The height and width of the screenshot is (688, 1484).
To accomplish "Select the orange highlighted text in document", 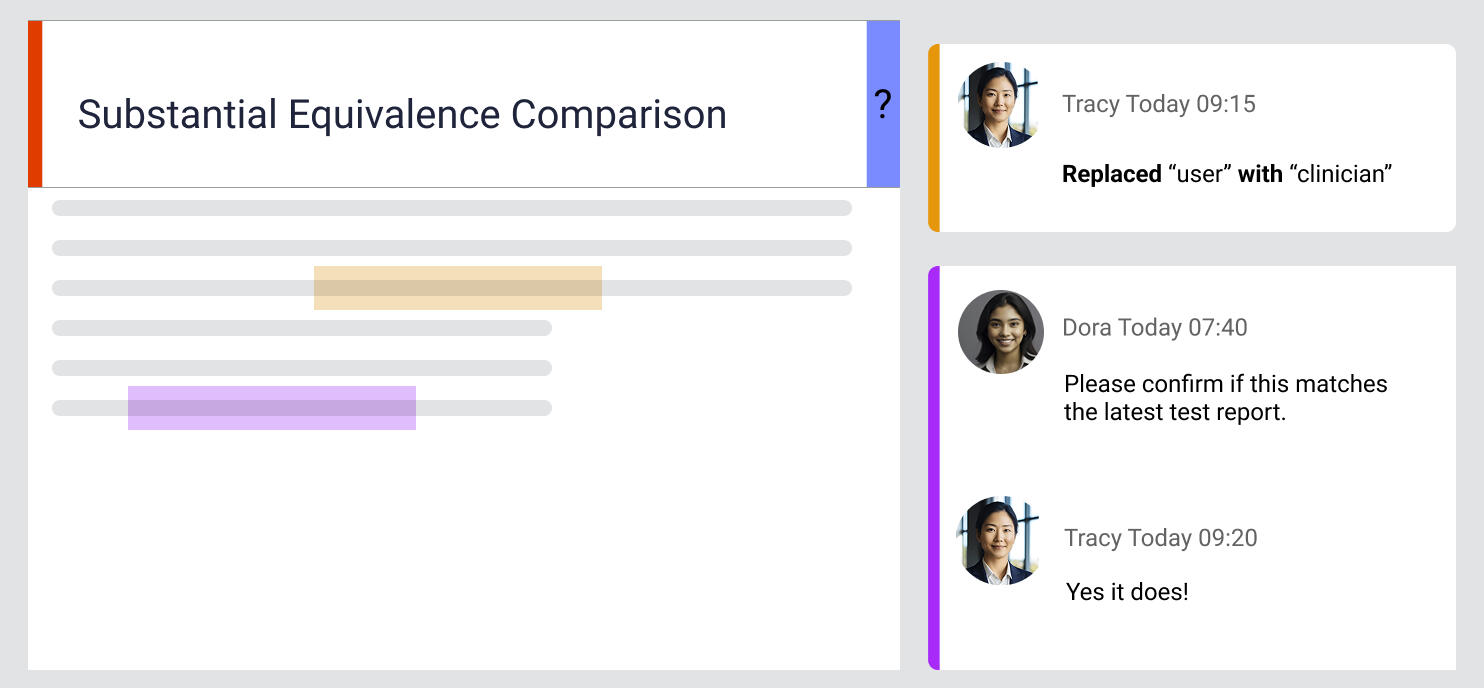I will click(457, 288).
